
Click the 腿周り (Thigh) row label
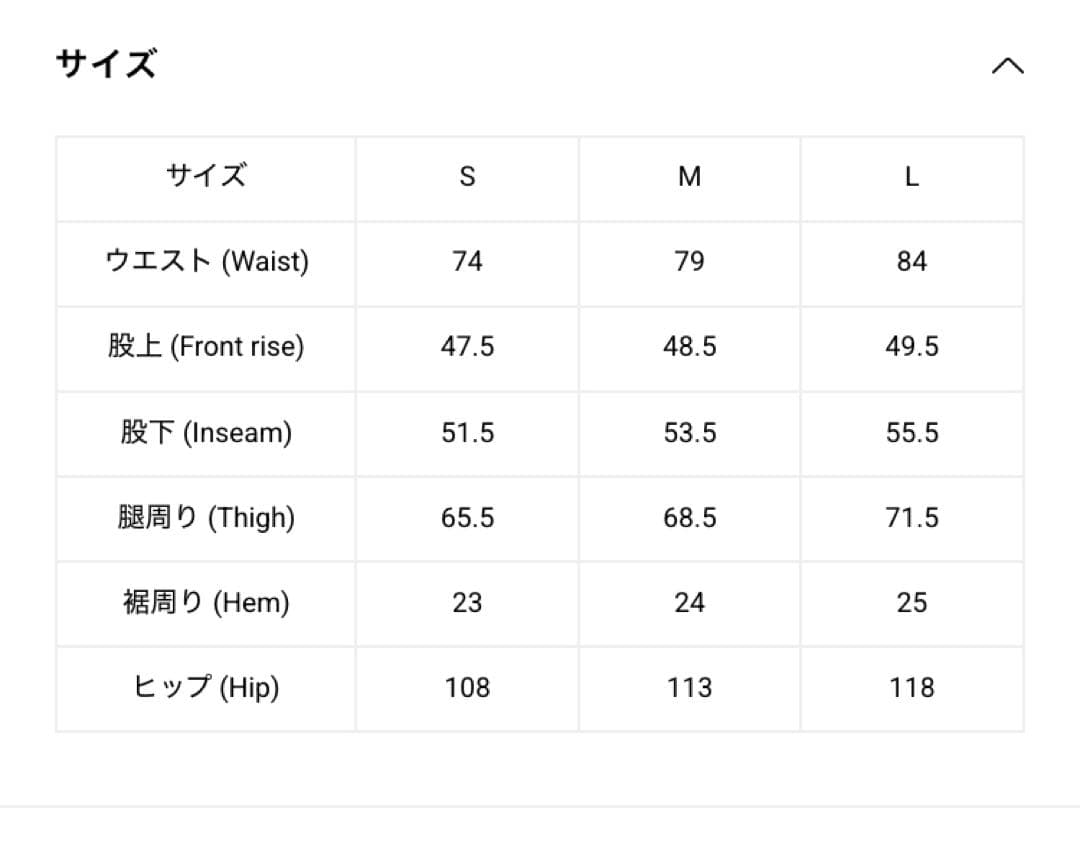(206, 518)
